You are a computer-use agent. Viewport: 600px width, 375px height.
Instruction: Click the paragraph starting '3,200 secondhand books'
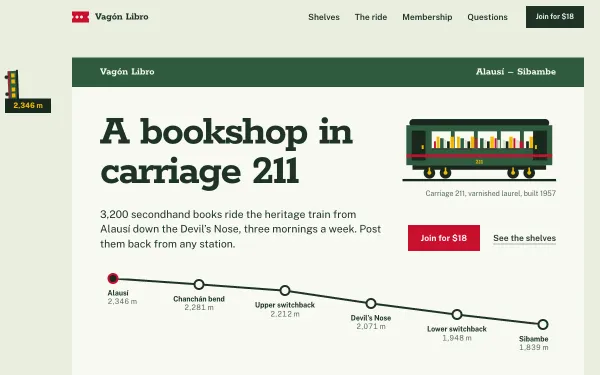[240, 229]
